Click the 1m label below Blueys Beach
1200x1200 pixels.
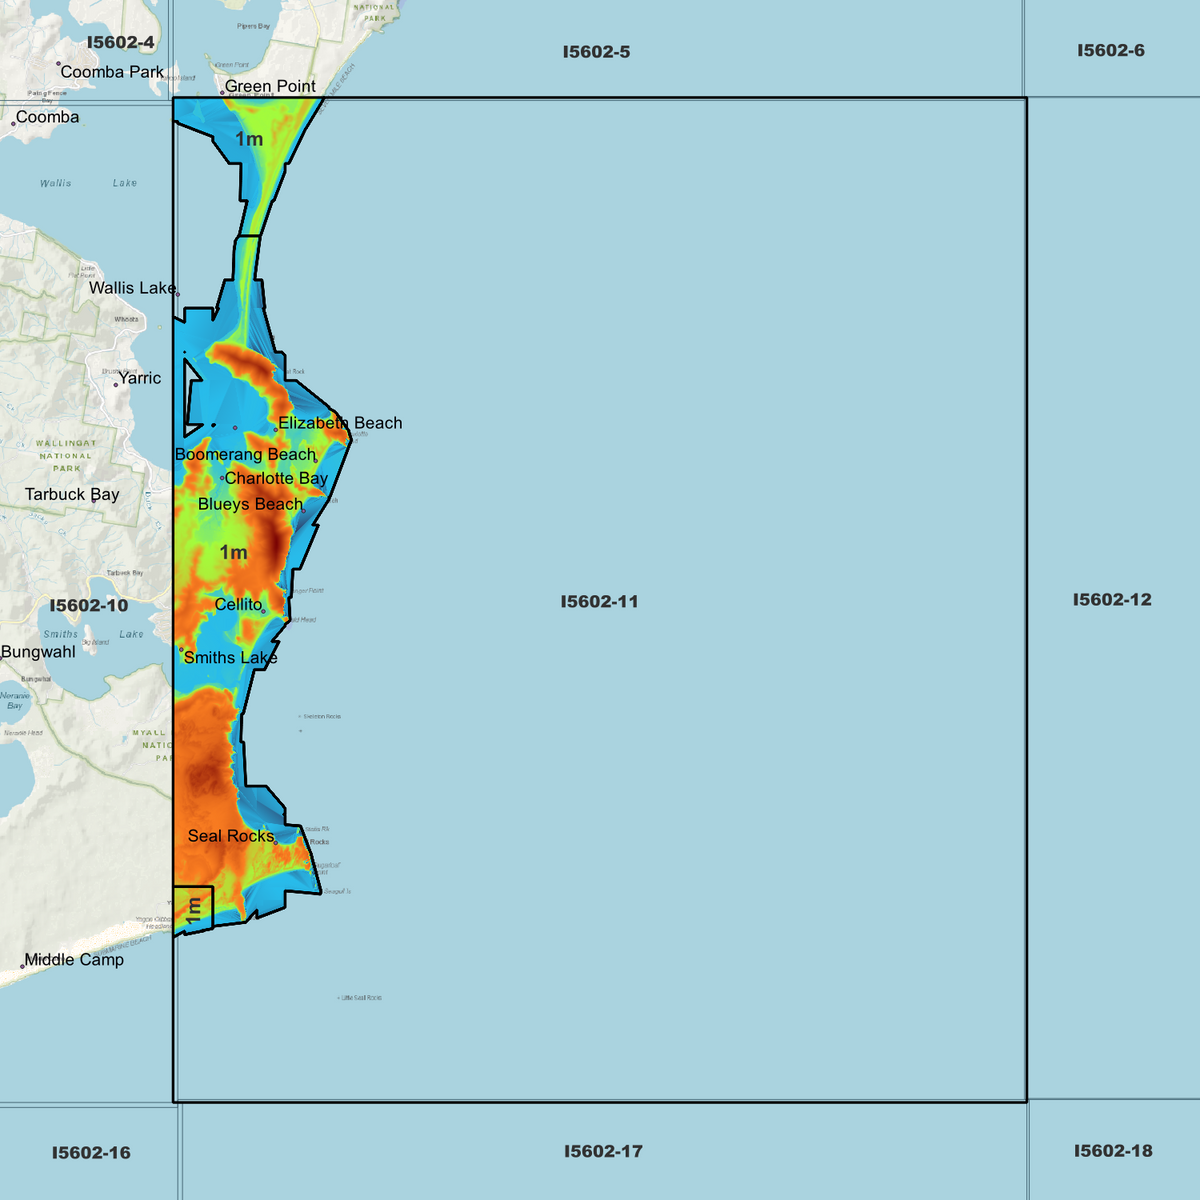click(x=233, y=553)
